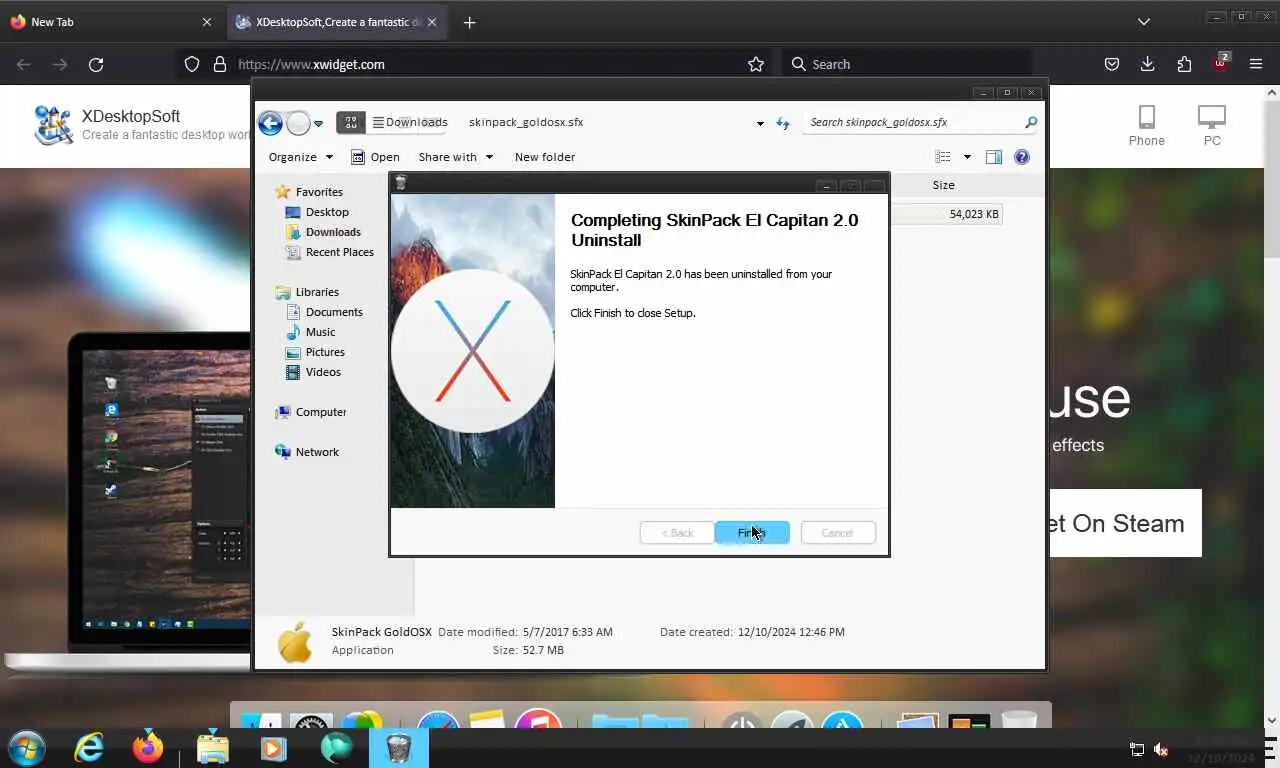This screenshot has height=768, width=1280.
Task: Go back in the Explorer window
Action: click(270, 123)
